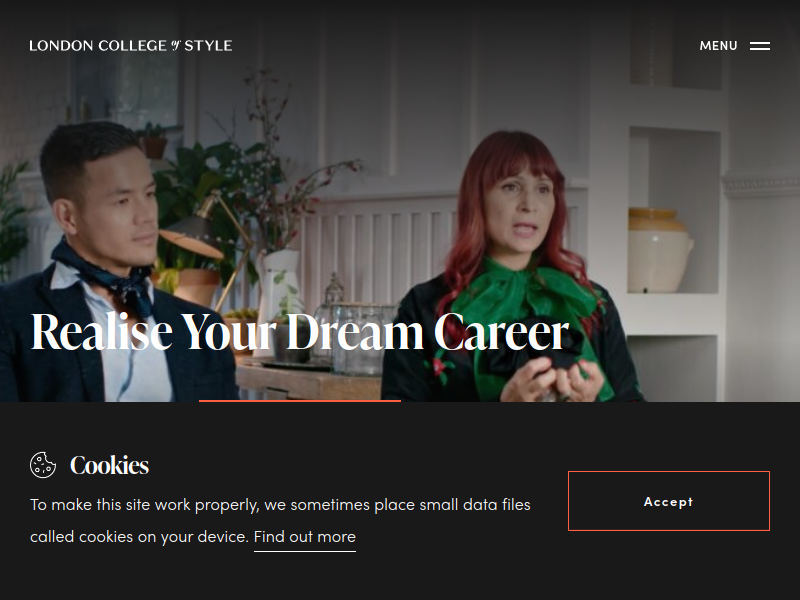Click the Cookies heading text
800x600 pixels.
coord(109,465)
